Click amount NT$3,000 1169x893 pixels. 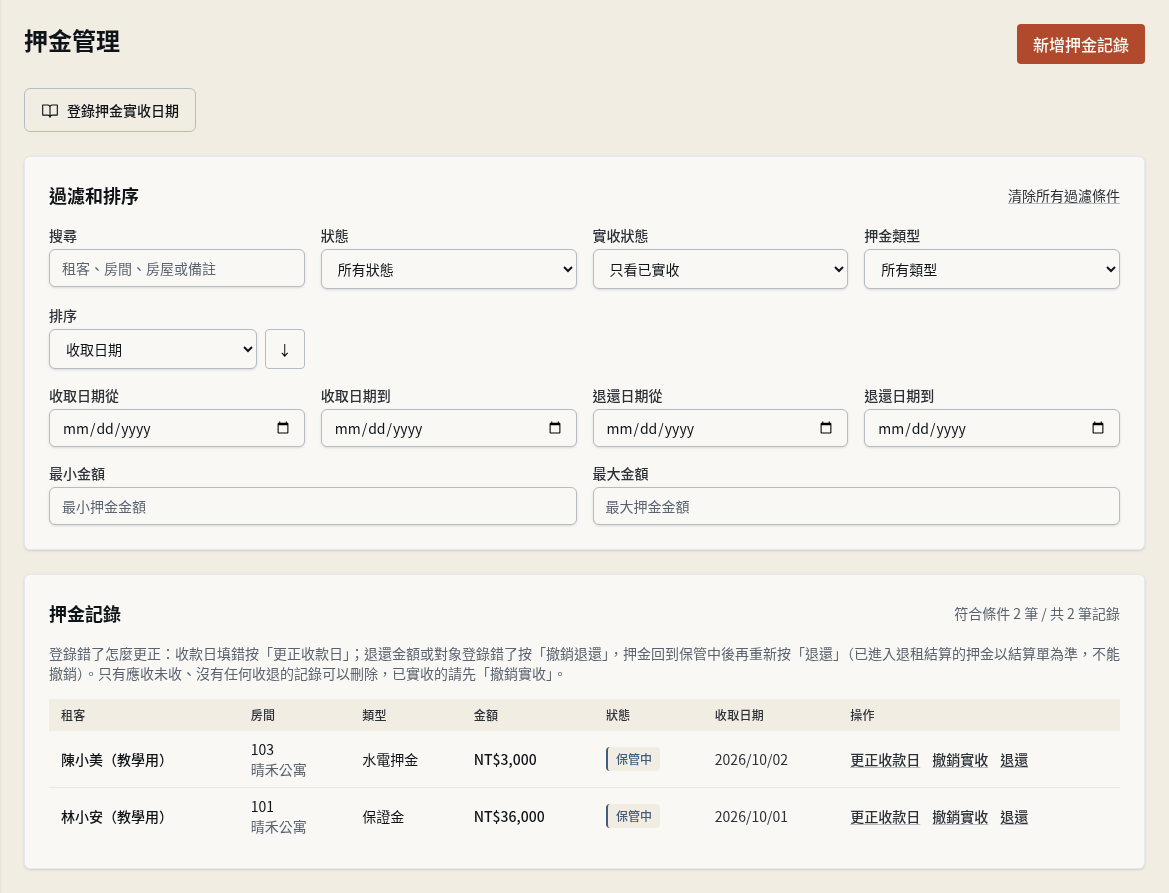pyautogui.click(x=505, y=760)
